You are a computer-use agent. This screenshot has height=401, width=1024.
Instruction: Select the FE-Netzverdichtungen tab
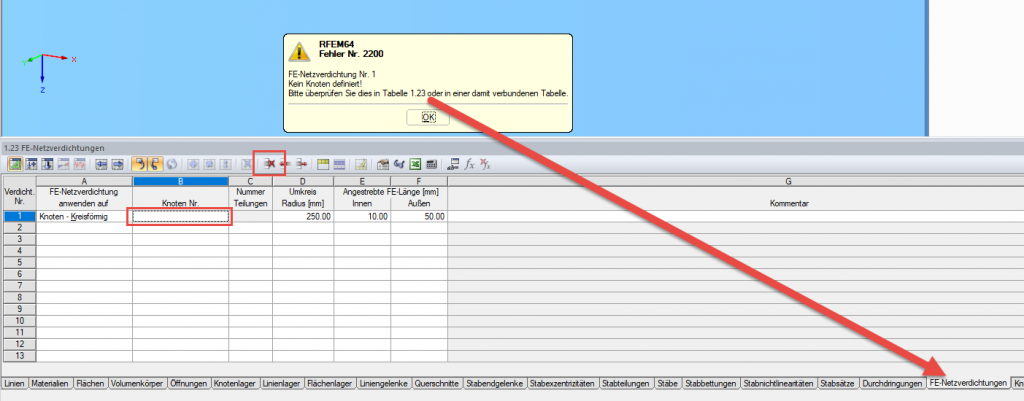[968, 383]
